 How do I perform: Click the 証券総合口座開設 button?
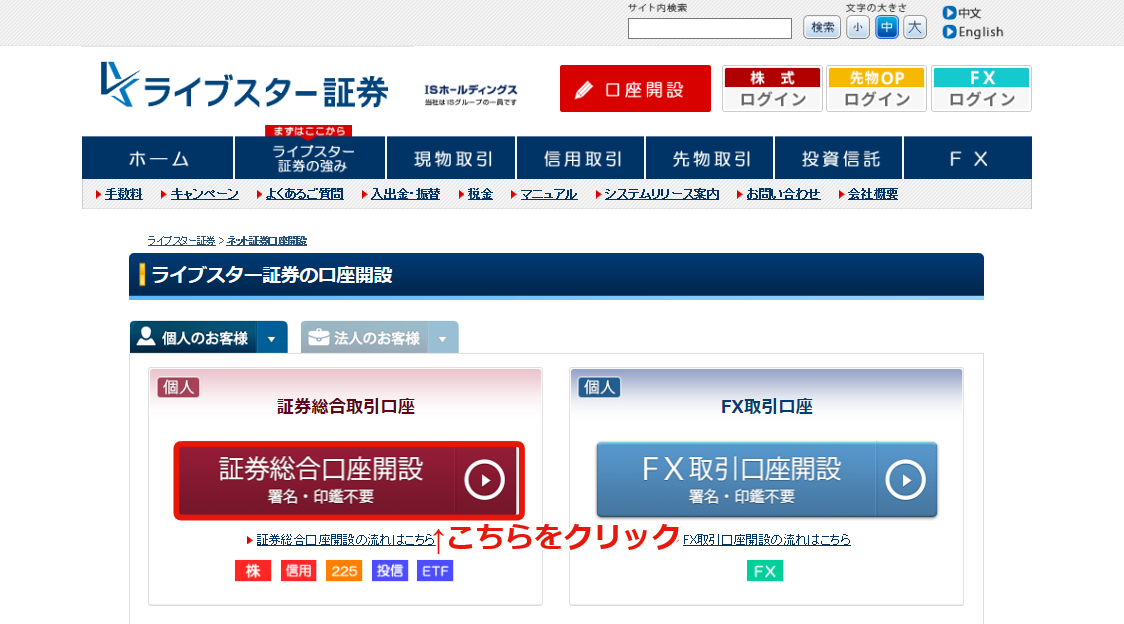349,480
